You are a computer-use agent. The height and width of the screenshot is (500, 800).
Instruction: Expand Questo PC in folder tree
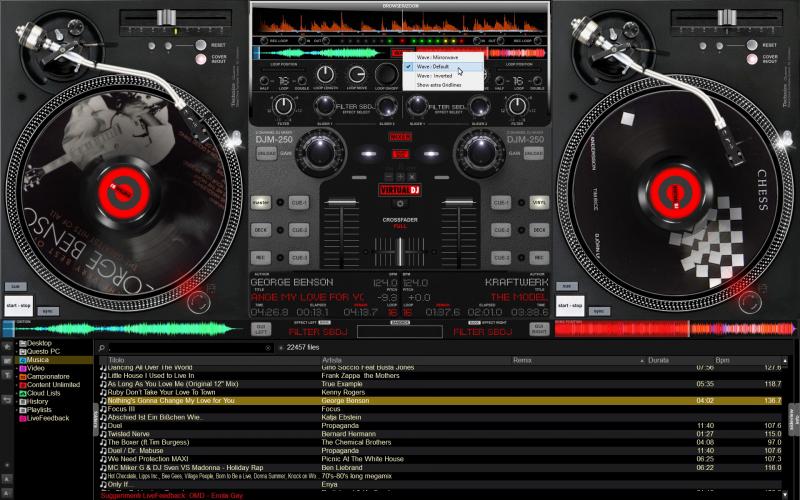tap(17, 352)
